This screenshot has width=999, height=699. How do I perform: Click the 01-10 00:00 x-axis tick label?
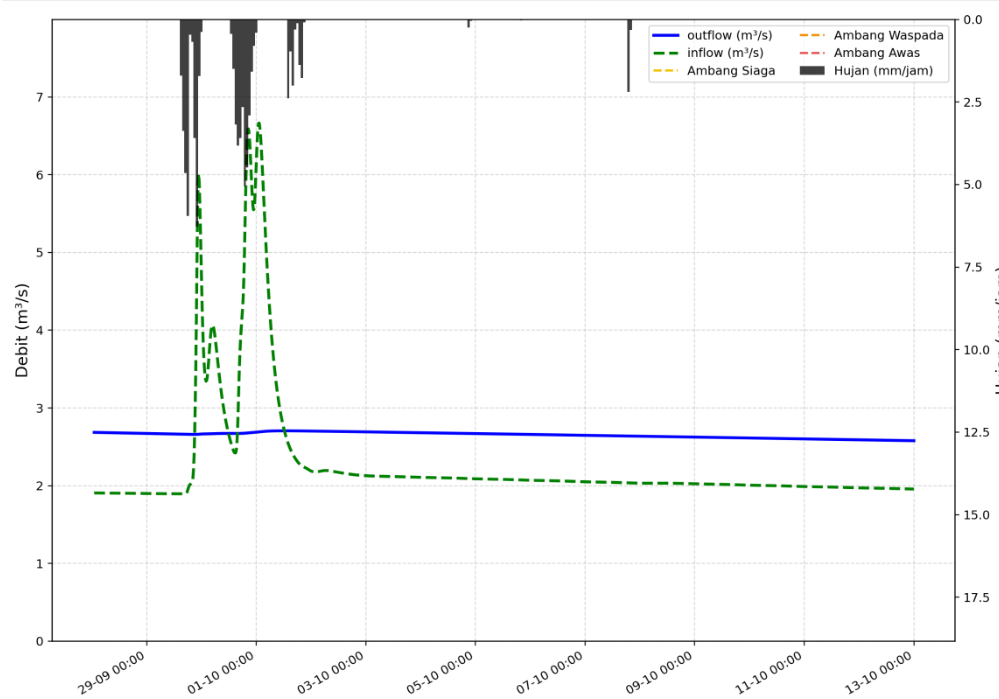[x=223, y=671]
